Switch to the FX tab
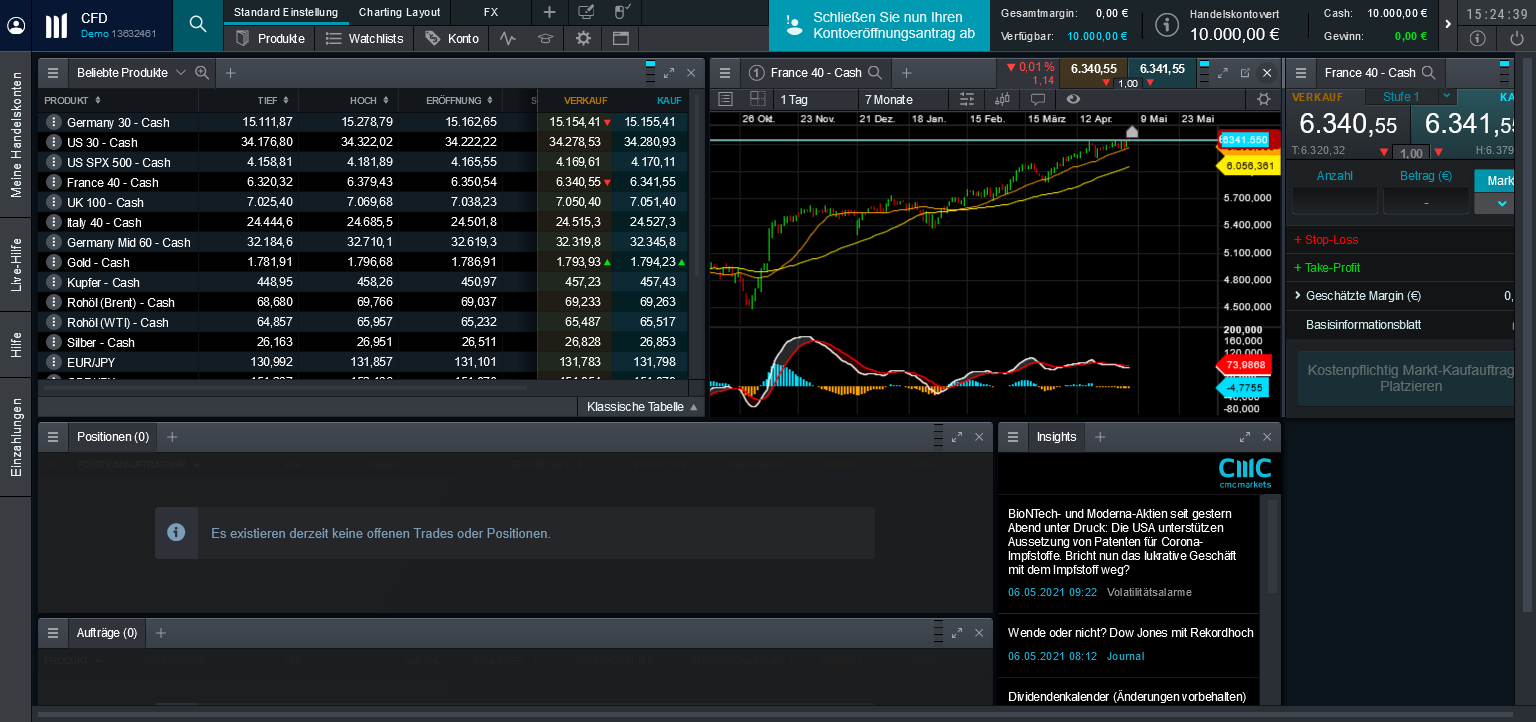Image resolution: width=1536 pixels, height=722 pixels. (x=489, y=12)
